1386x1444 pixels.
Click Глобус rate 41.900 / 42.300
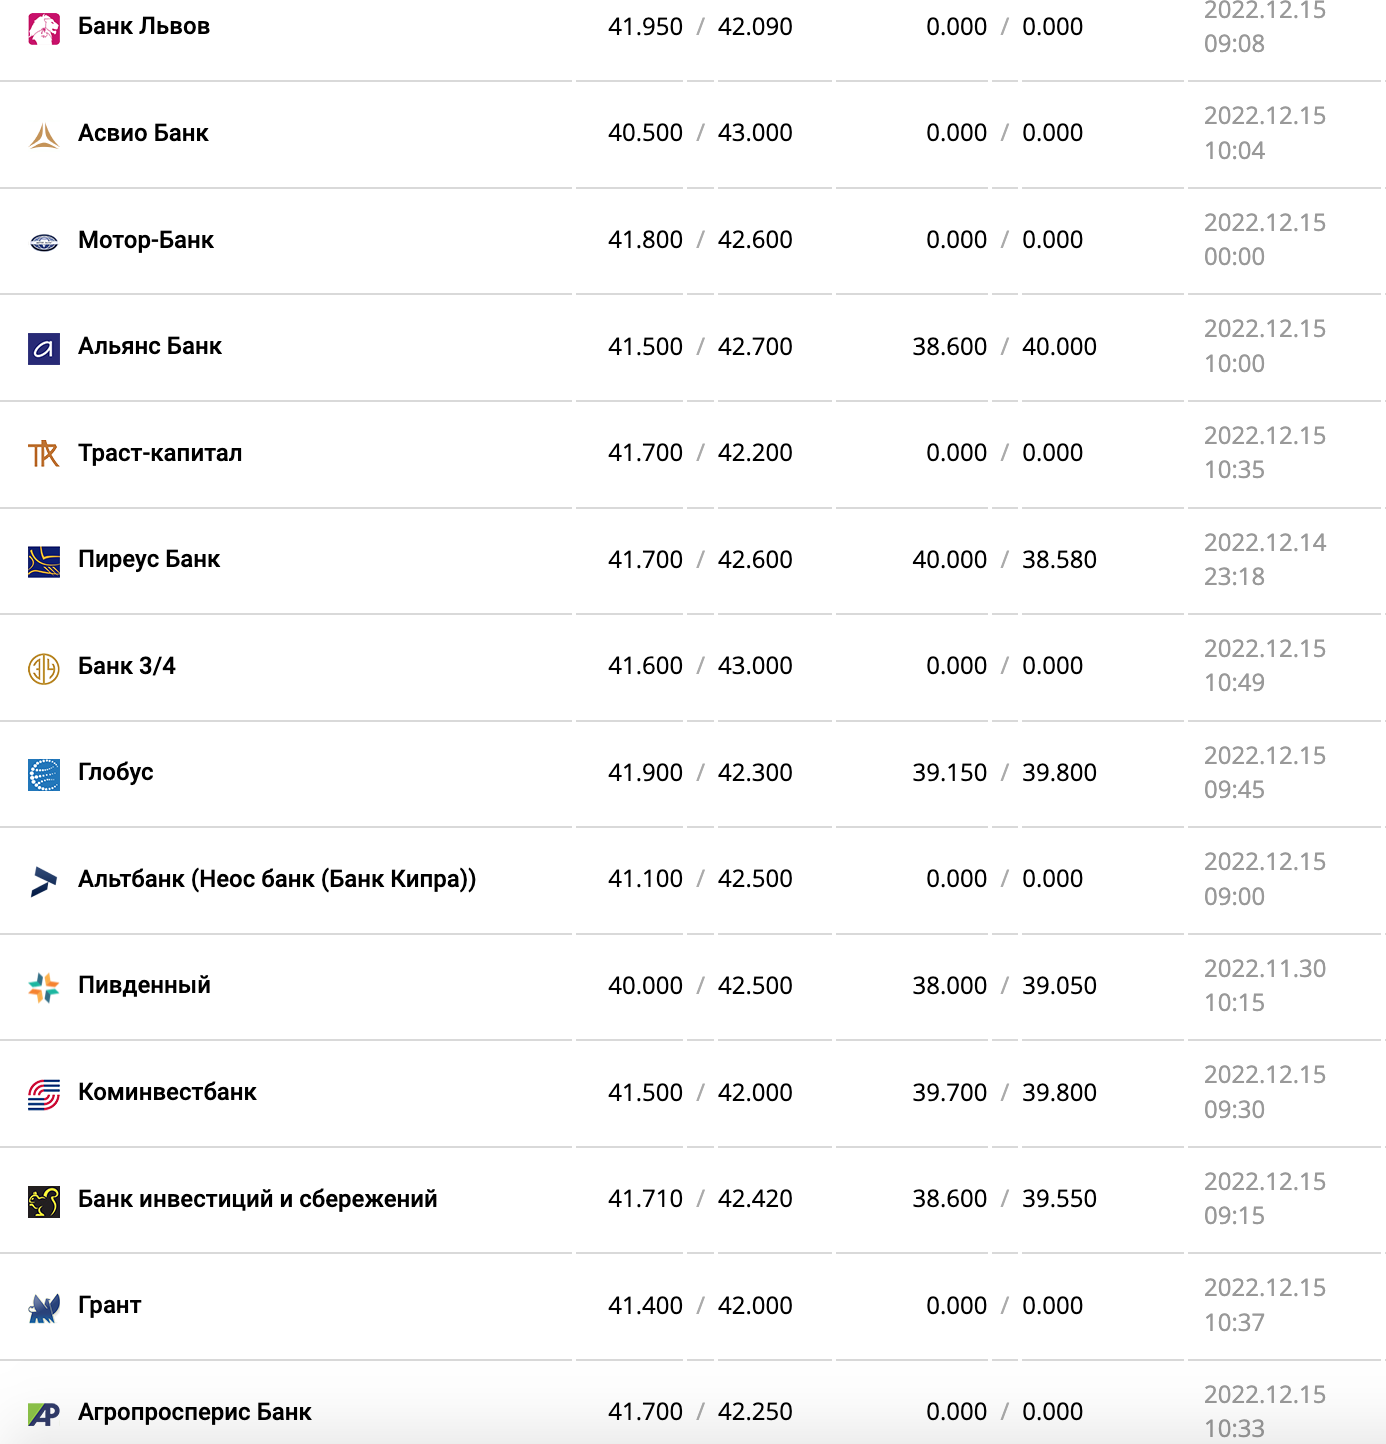click(700, 773)
